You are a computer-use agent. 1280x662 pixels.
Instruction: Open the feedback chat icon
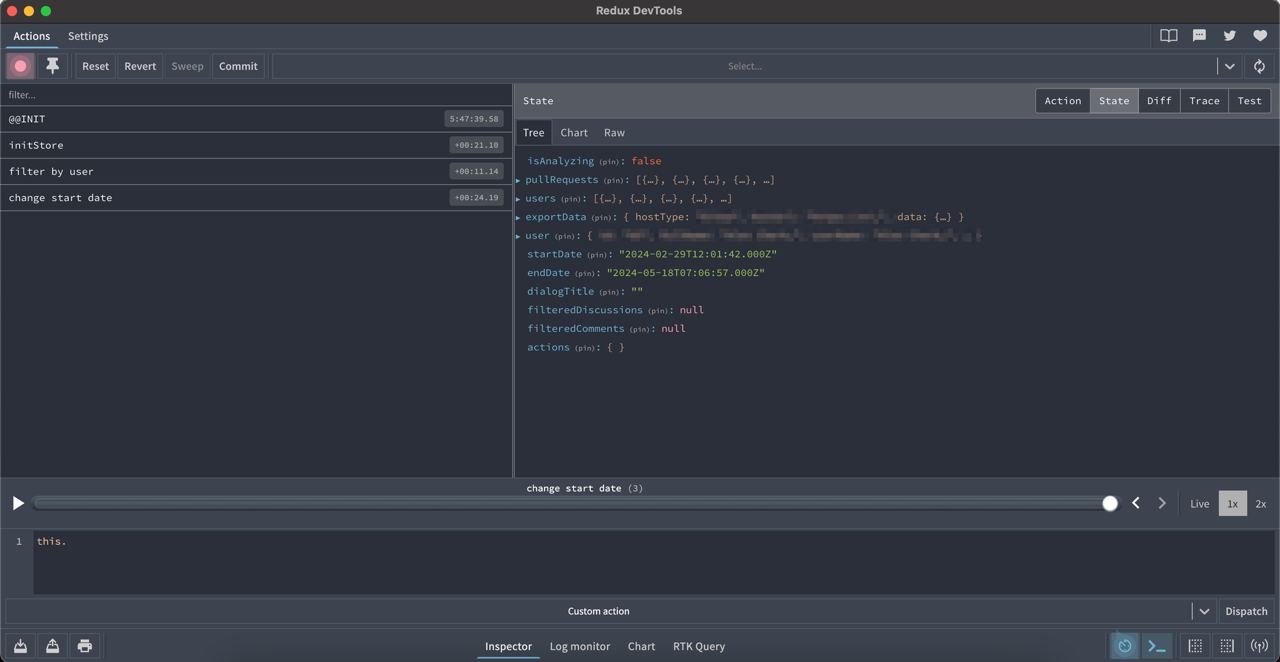(x=1199, y=35)
